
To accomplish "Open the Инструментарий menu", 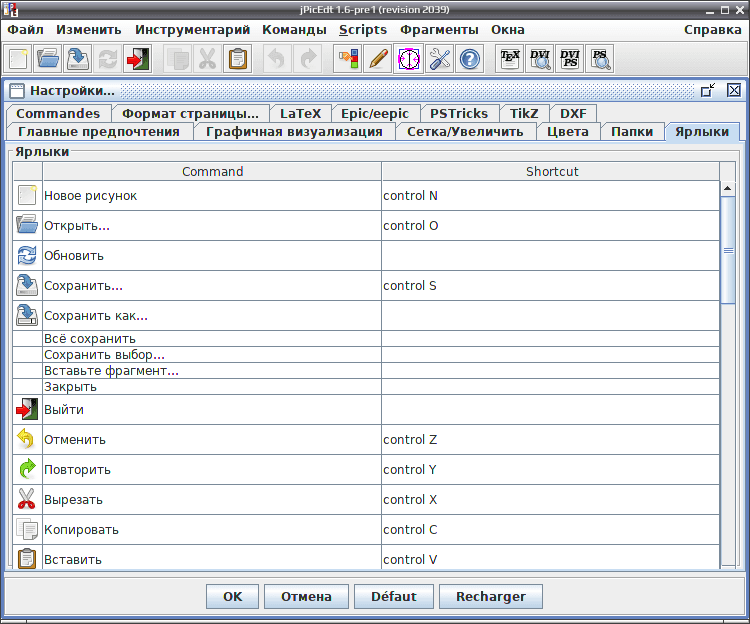I will click(x=192, y=30).
